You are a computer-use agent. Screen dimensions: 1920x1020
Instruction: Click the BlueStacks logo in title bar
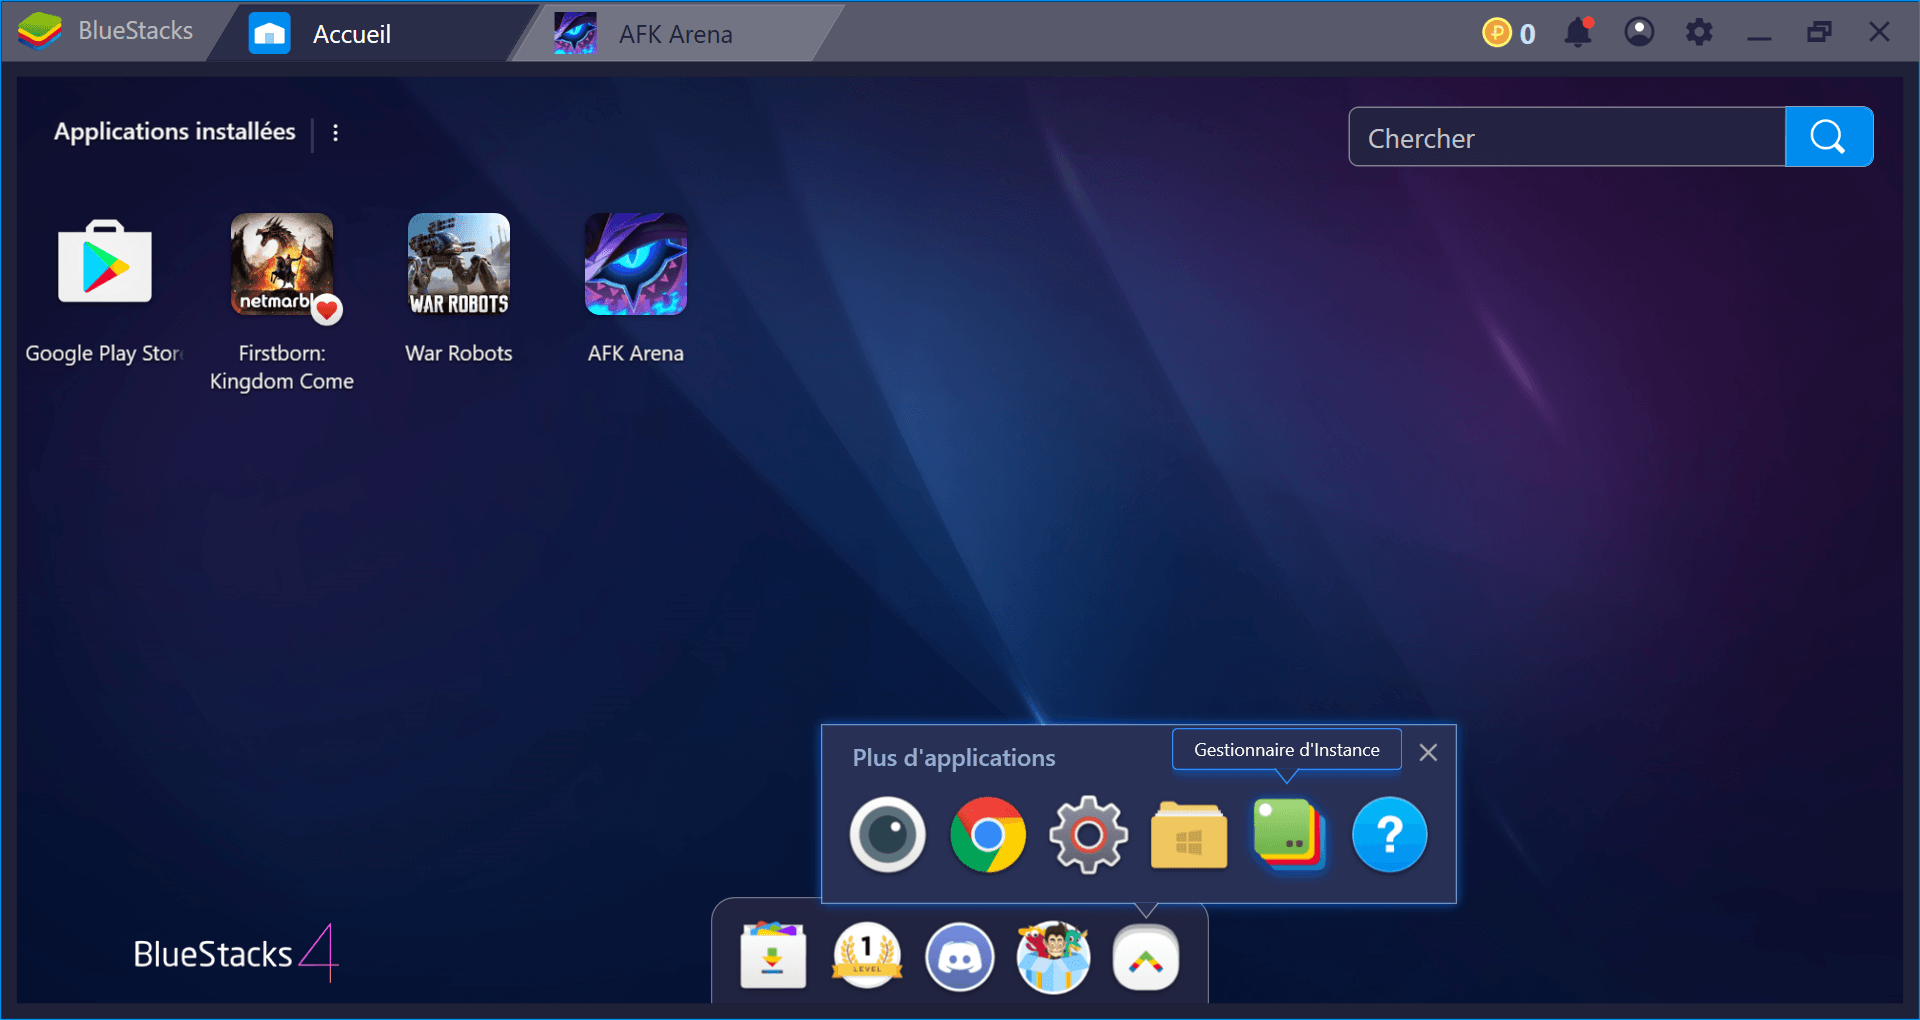40,31
